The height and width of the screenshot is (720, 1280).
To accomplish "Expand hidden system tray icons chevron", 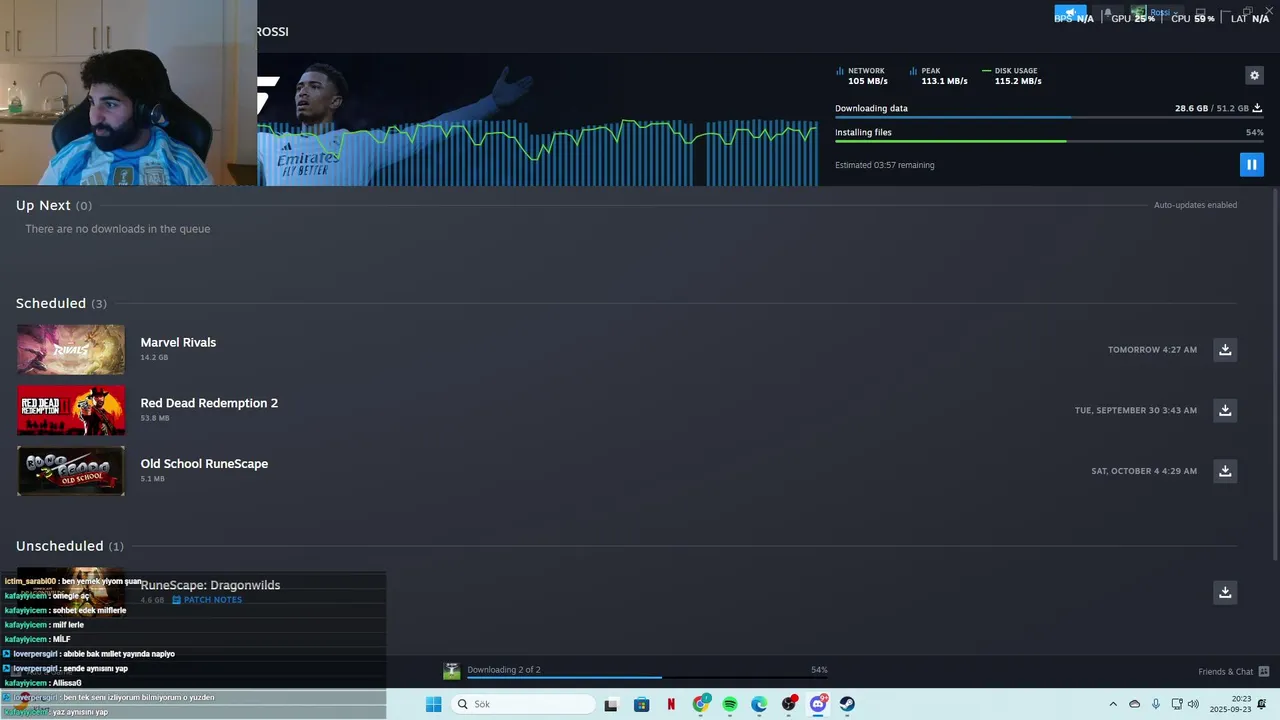I will tap(1113, 704).
